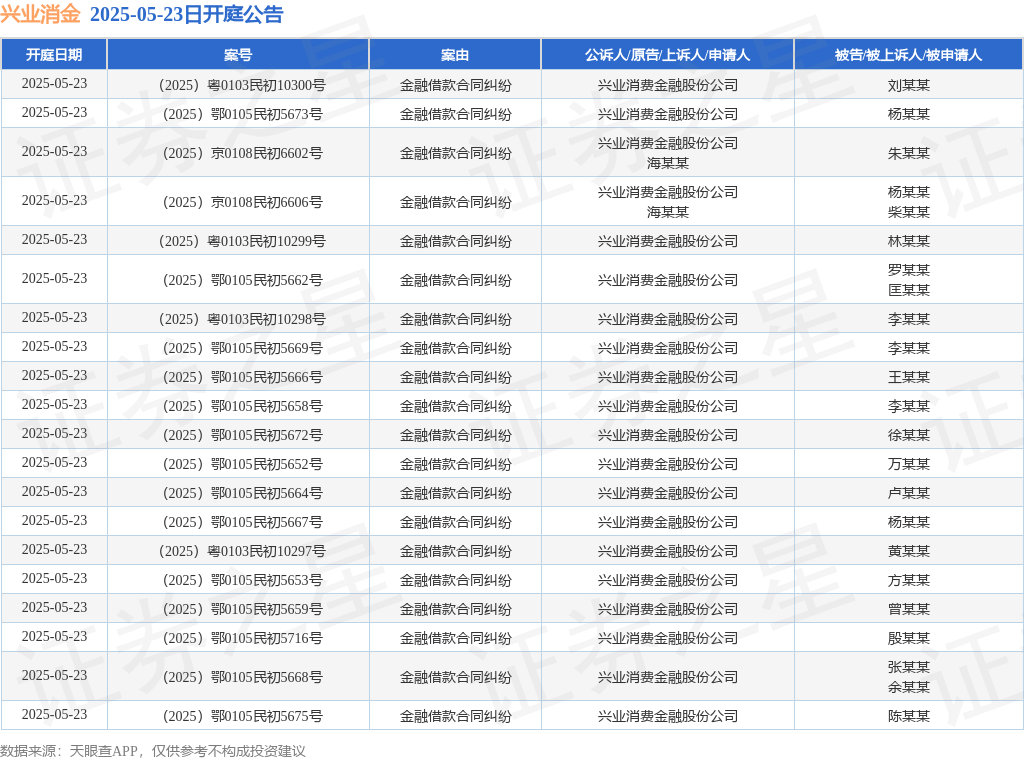Click case number 鄂0105民初5675号
This screenshot has height=760, width=1024.
(242, 716)
